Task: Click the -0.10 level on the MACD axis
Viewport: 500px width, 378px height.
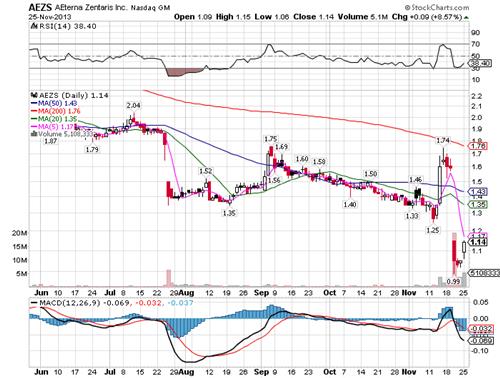Action: 479,351
